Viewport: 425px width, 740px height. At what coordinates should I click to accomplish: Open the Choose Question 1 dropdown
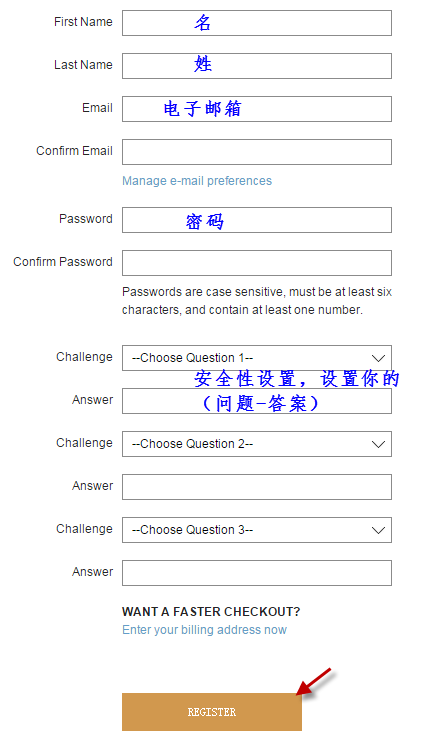257,358
